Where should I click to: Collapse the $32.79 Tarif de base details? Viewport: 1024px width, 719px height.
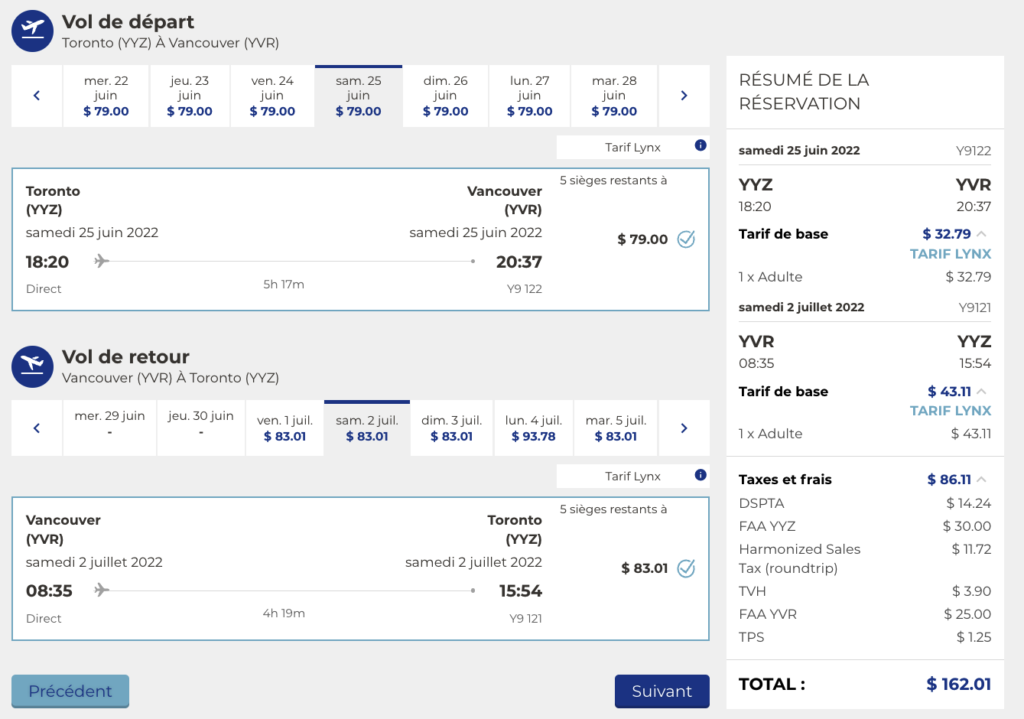981,234
